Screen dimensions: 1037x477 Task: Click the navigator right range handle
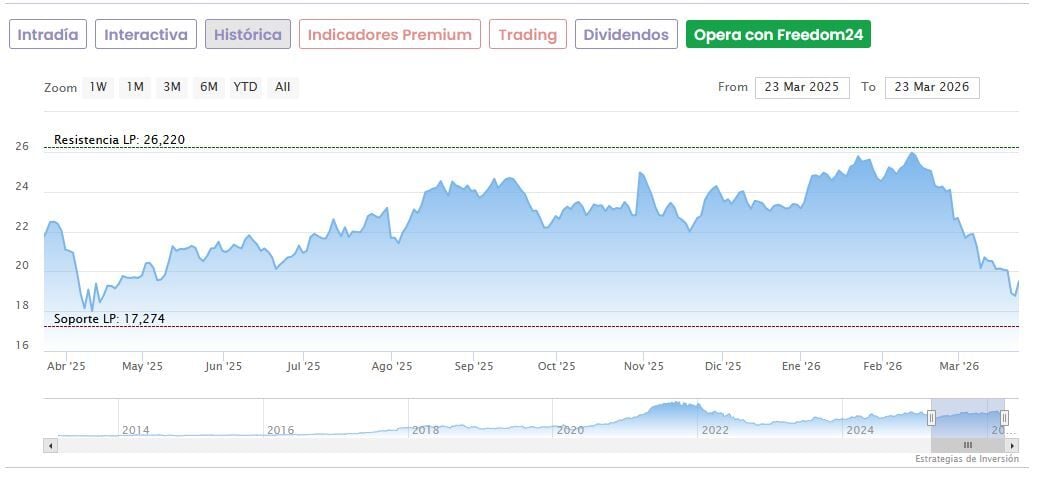(x=1005, y=417)
